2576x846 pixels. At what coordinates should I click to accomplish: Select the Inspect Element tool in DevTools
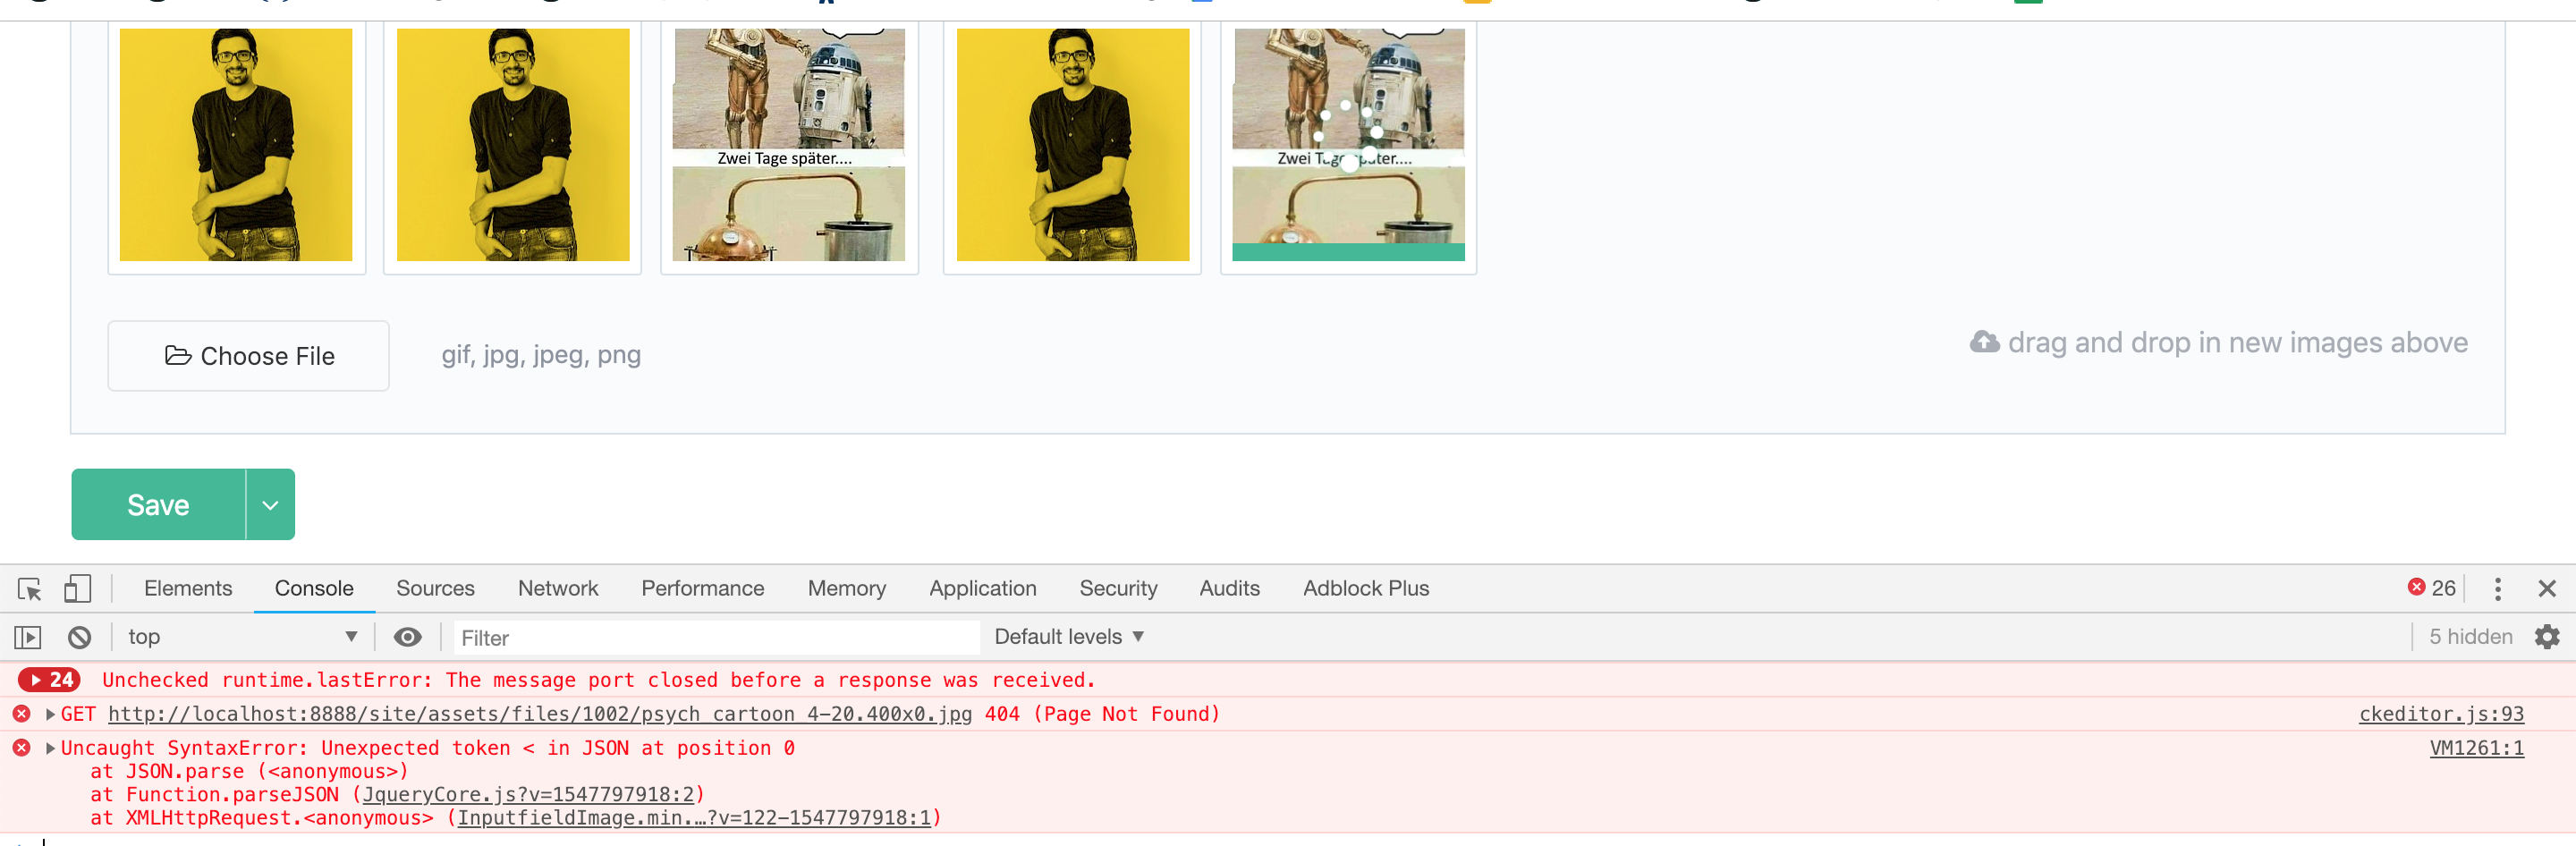point(27,589)
